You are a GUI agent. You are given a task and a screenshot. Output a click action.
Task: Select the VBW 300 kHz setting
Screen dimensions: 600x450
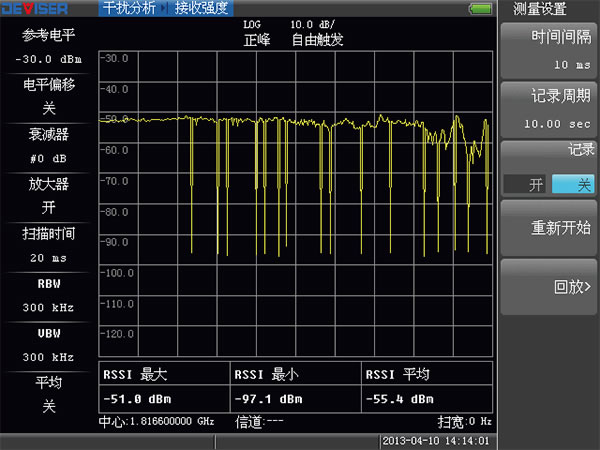click(x=49, y=345)
